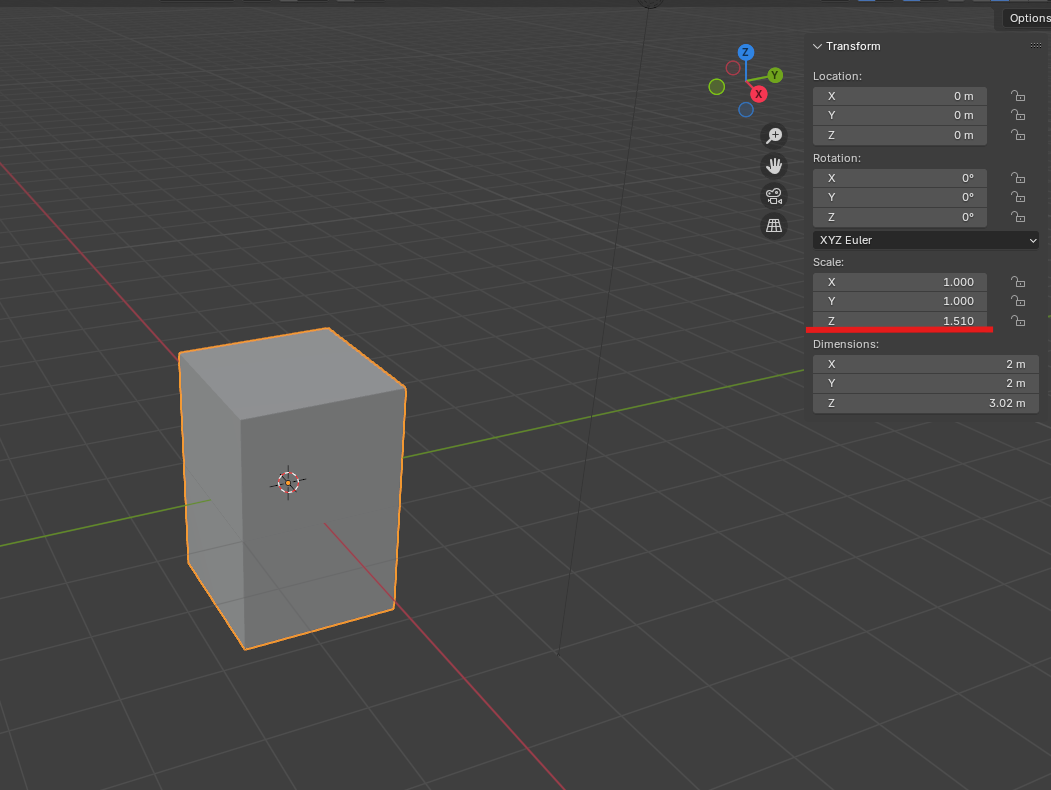Click the Dimensions X field
Screen dimensions: 1051x790
click(x=926, y=364)
